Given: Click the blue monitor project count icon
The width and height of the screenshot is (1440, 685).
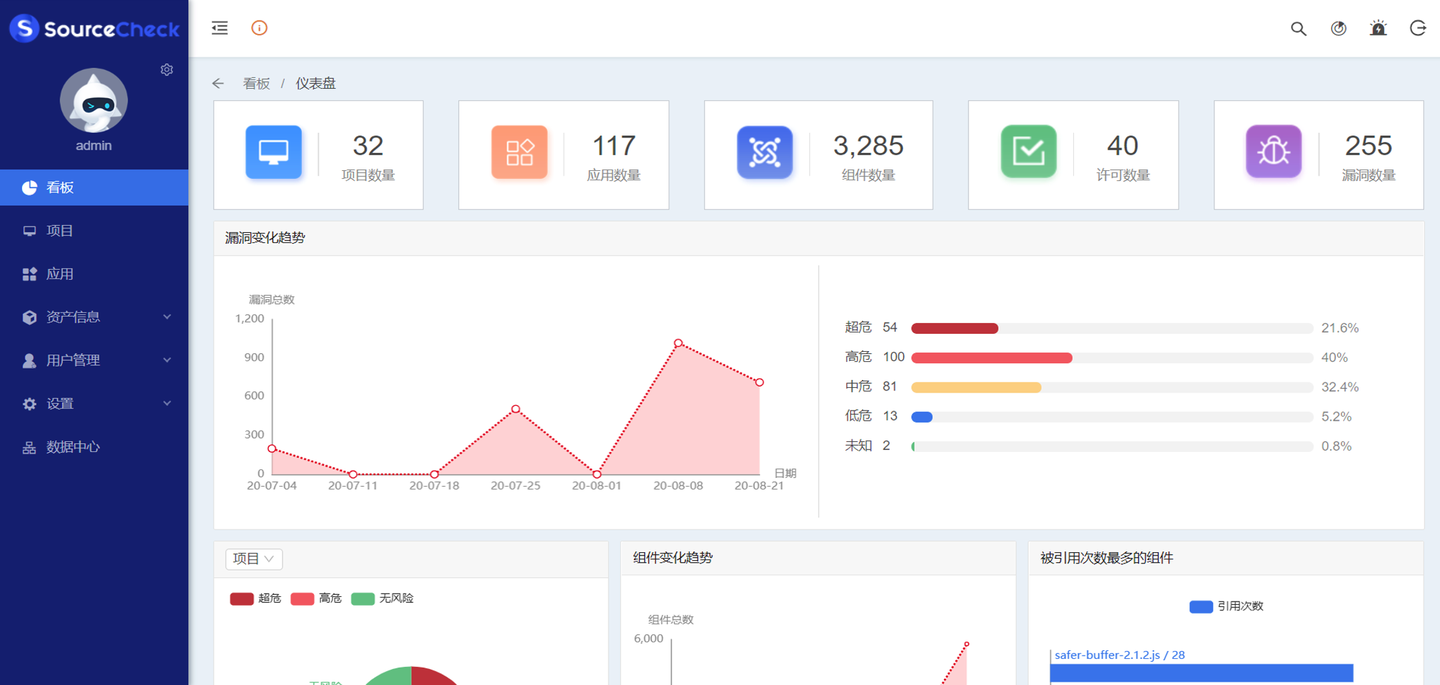Looking at the screenshot, I should (x=273, y=152).
